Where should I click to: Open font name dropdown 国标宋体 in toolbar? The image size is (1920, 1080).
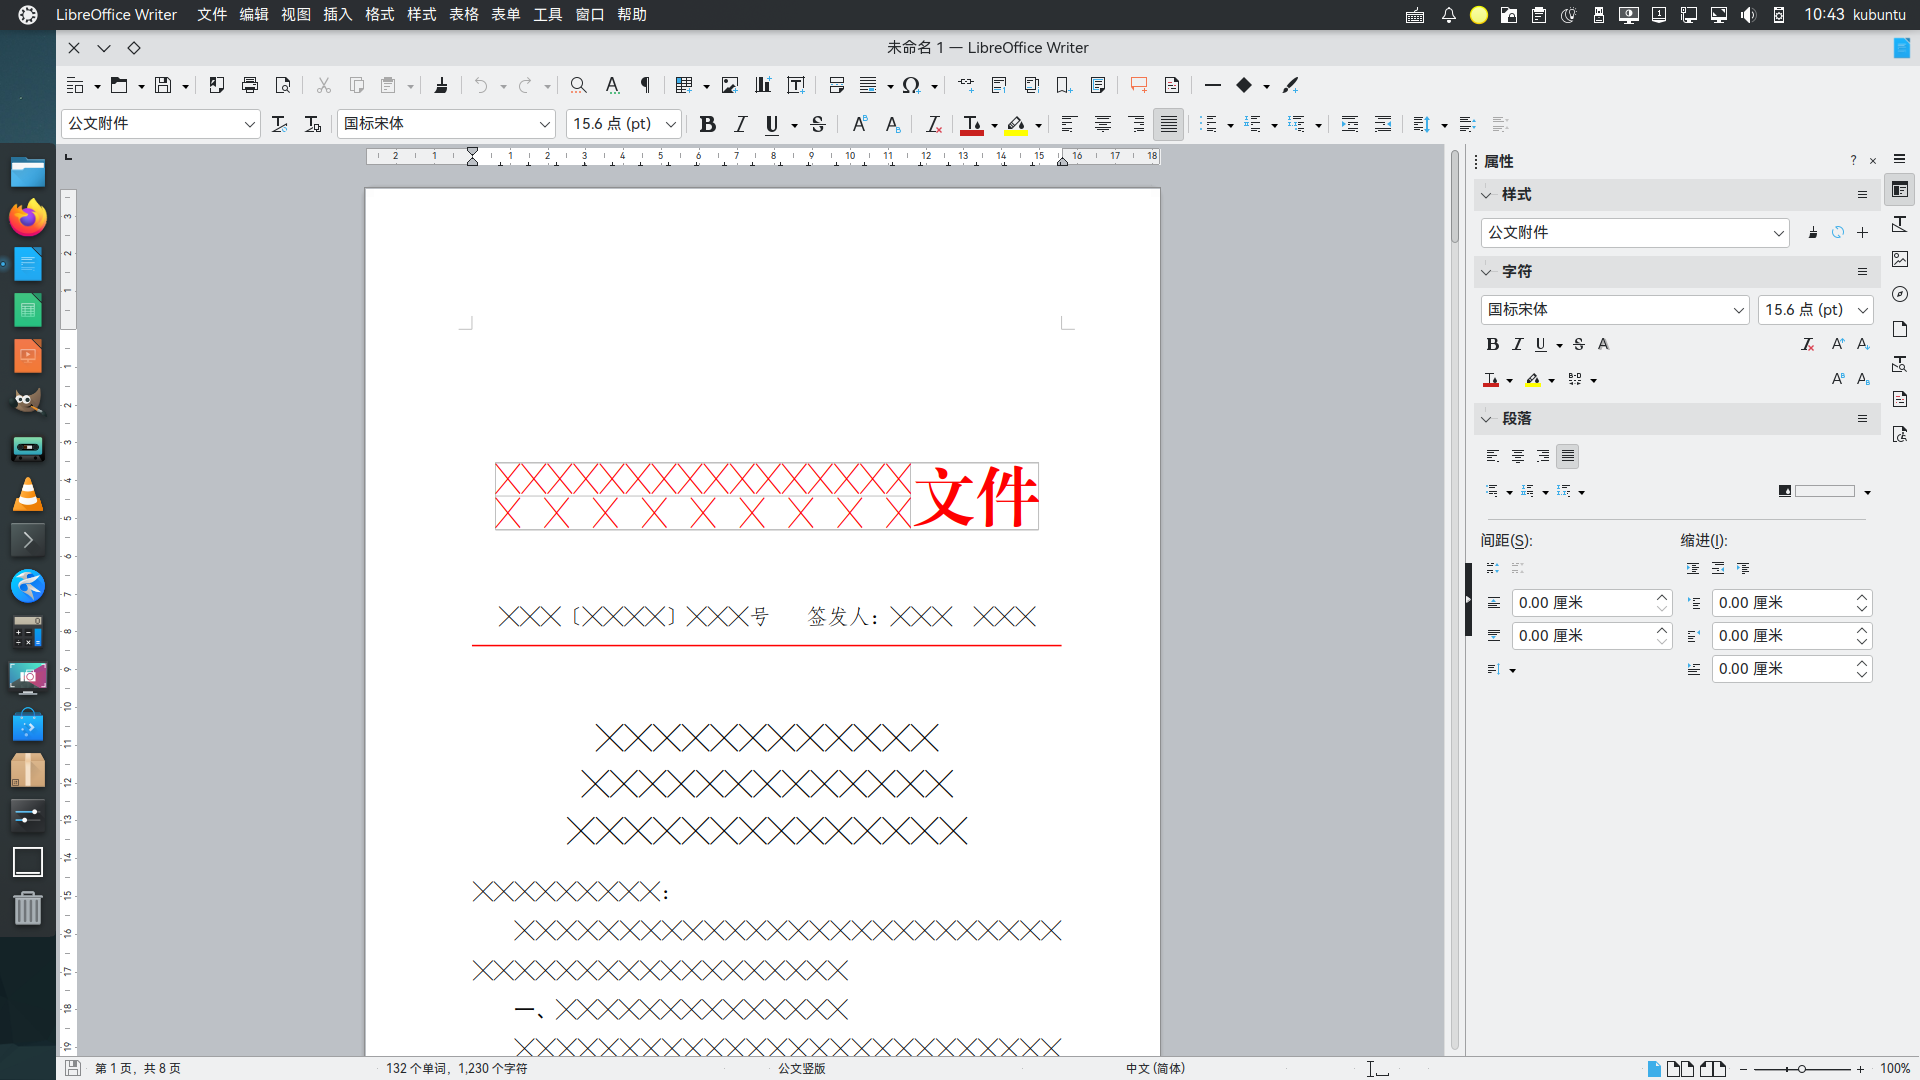pyautogui.click(x=544, y=124)
